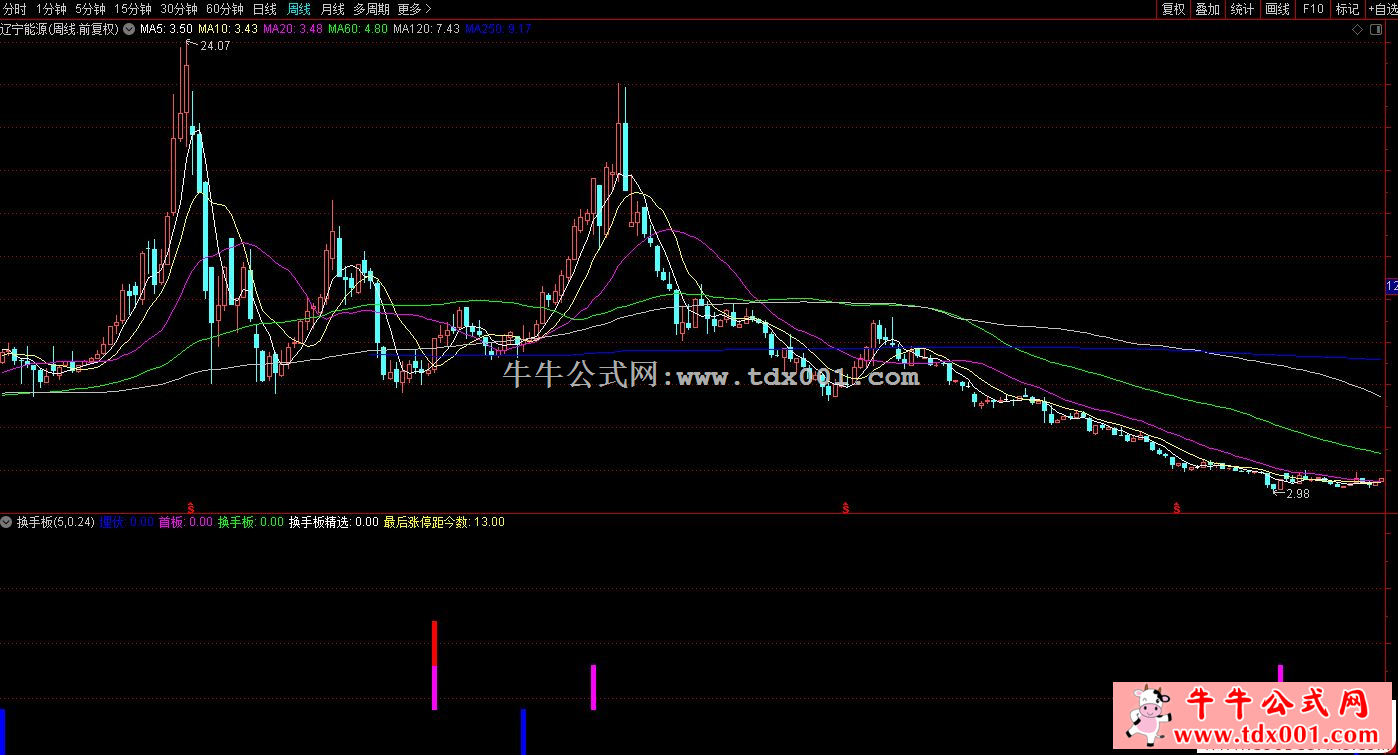Click the 埋伏: 0.00 value

[x=127, y=522]
